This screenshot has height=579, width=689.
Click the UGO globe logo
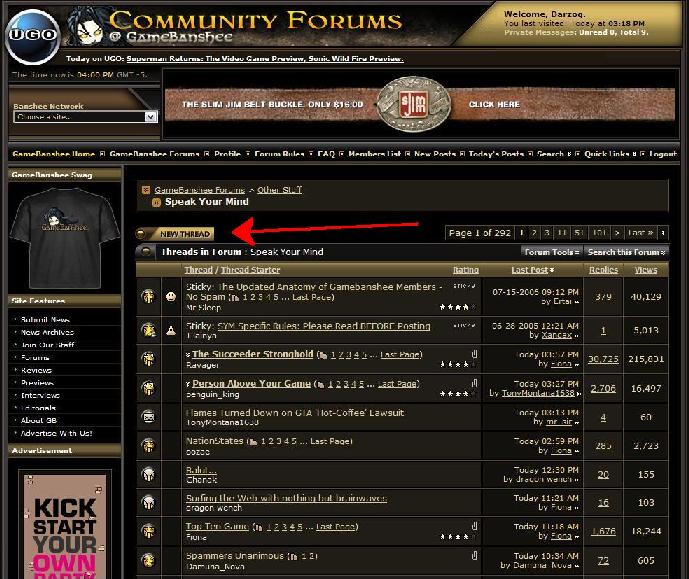pyautogui.click(x=33, y=36)
